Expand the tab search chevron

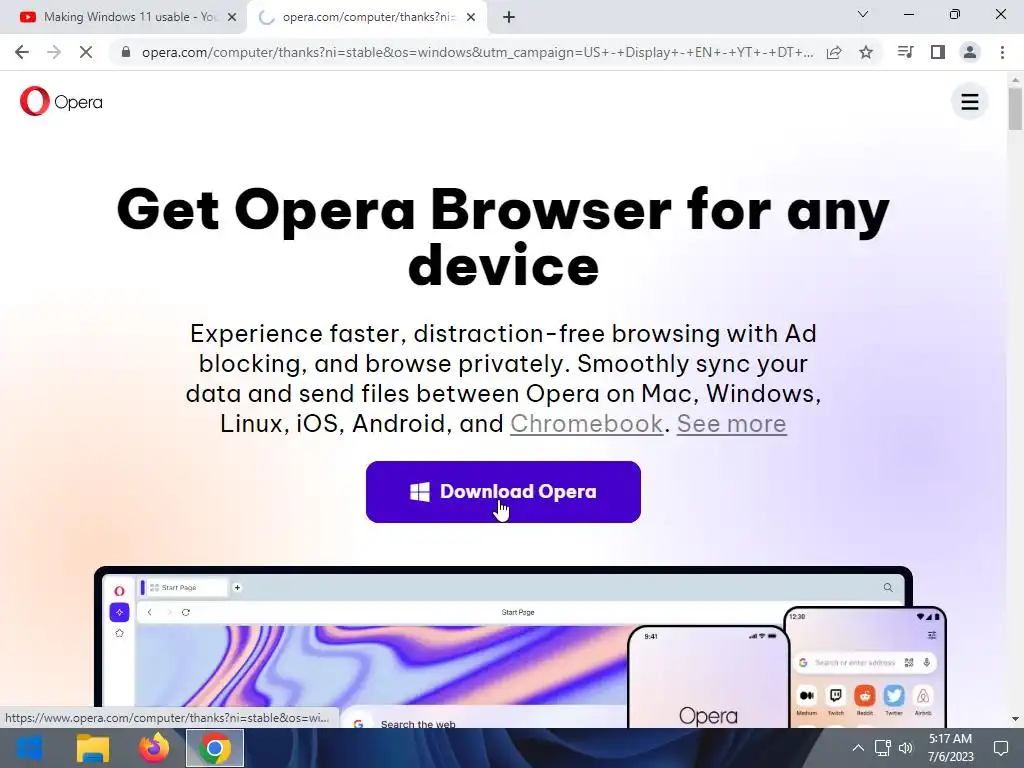[x=863, y=14]
